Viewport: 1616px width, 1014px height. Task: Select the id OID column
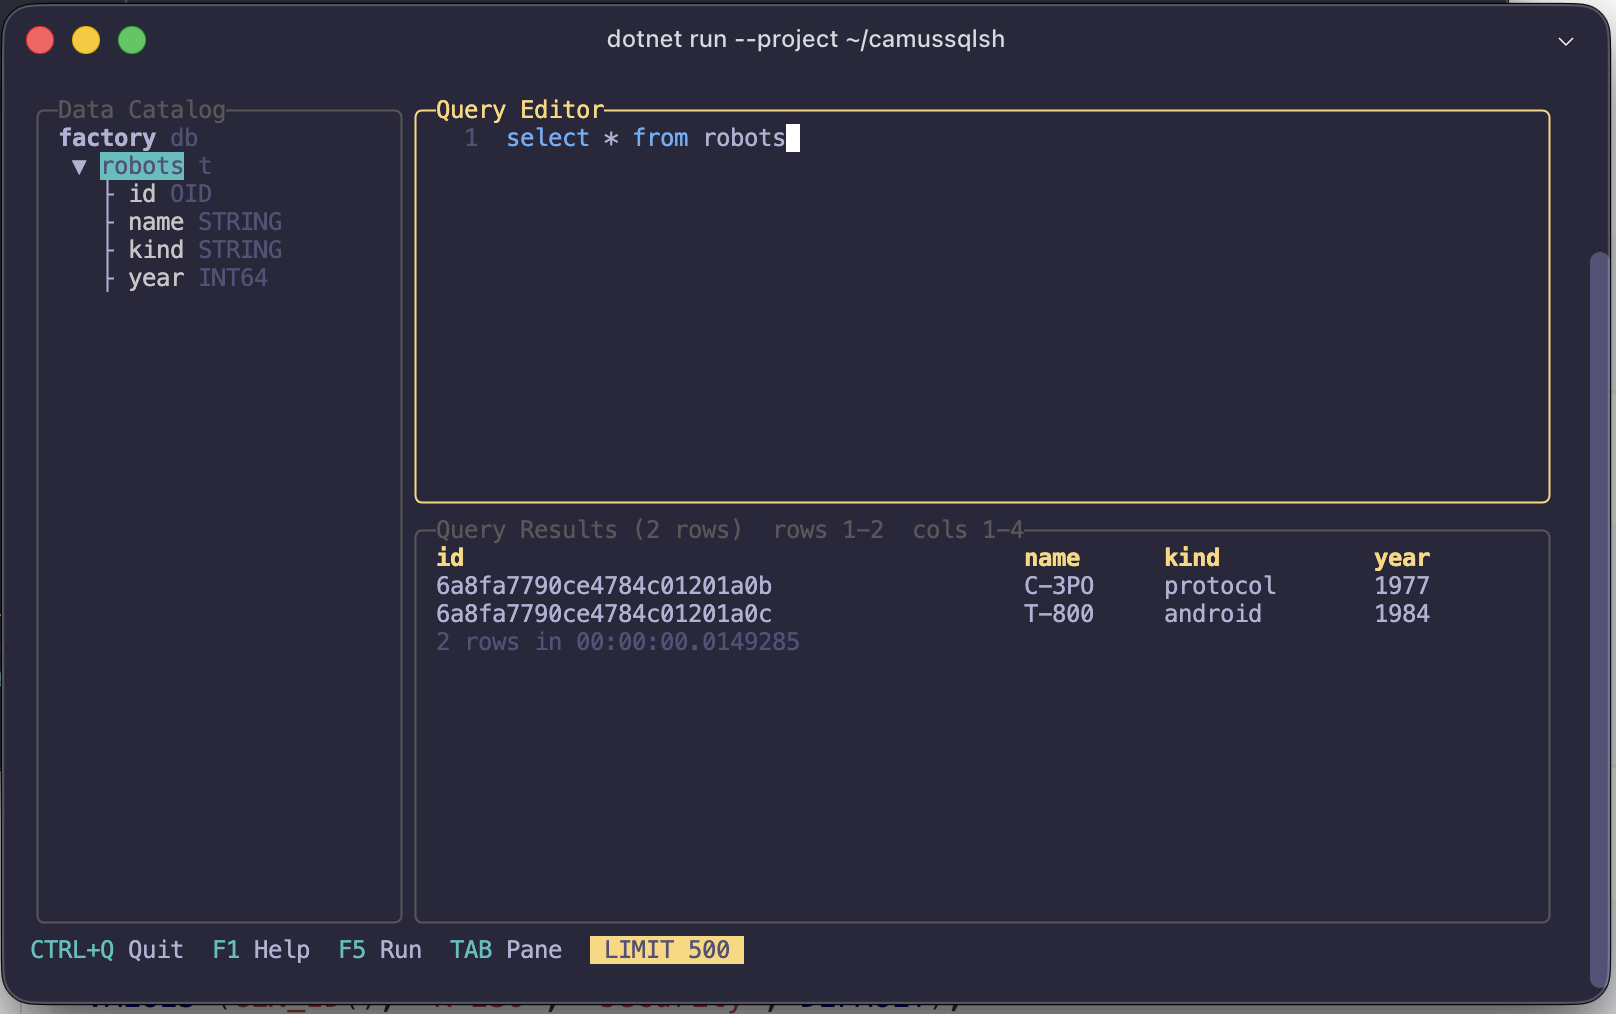pyautogui.click(x=170, y=194)
